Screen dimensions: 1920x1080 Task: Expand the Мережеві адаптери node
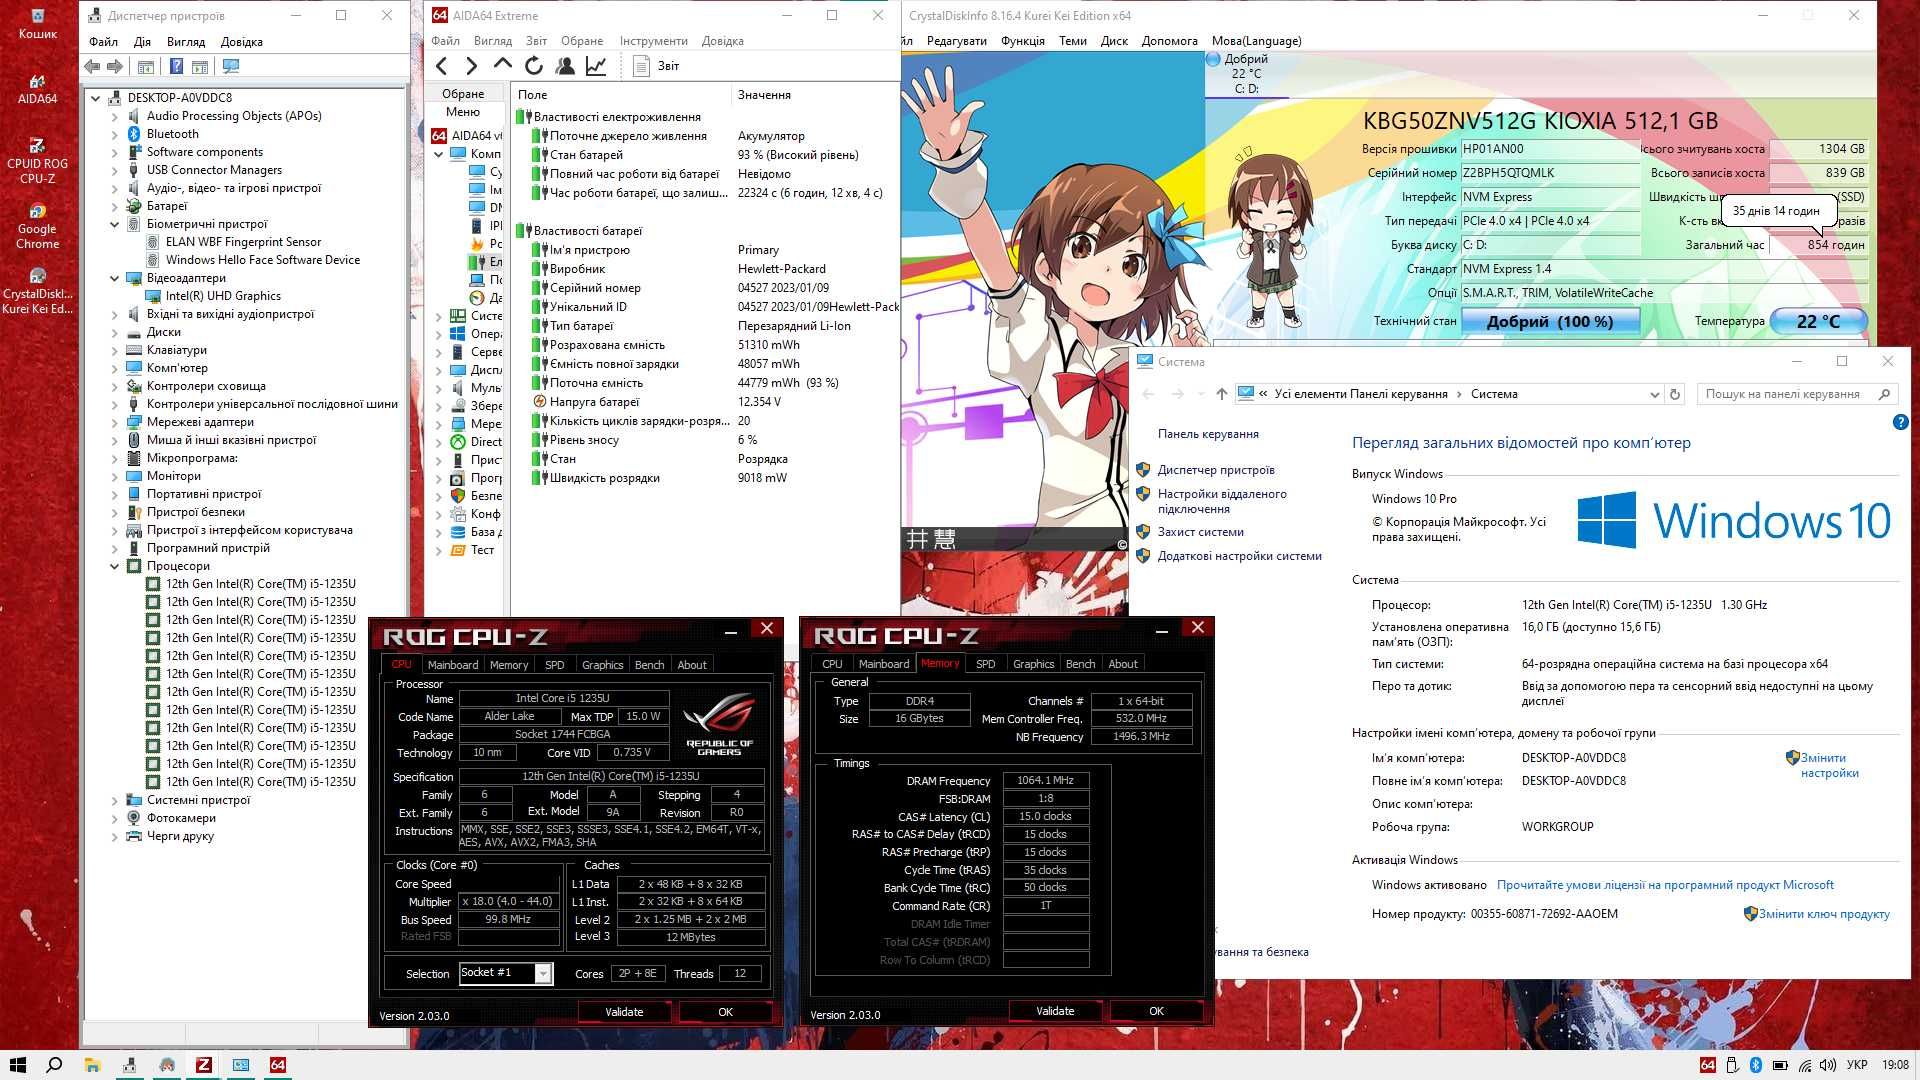click(115, 422)
